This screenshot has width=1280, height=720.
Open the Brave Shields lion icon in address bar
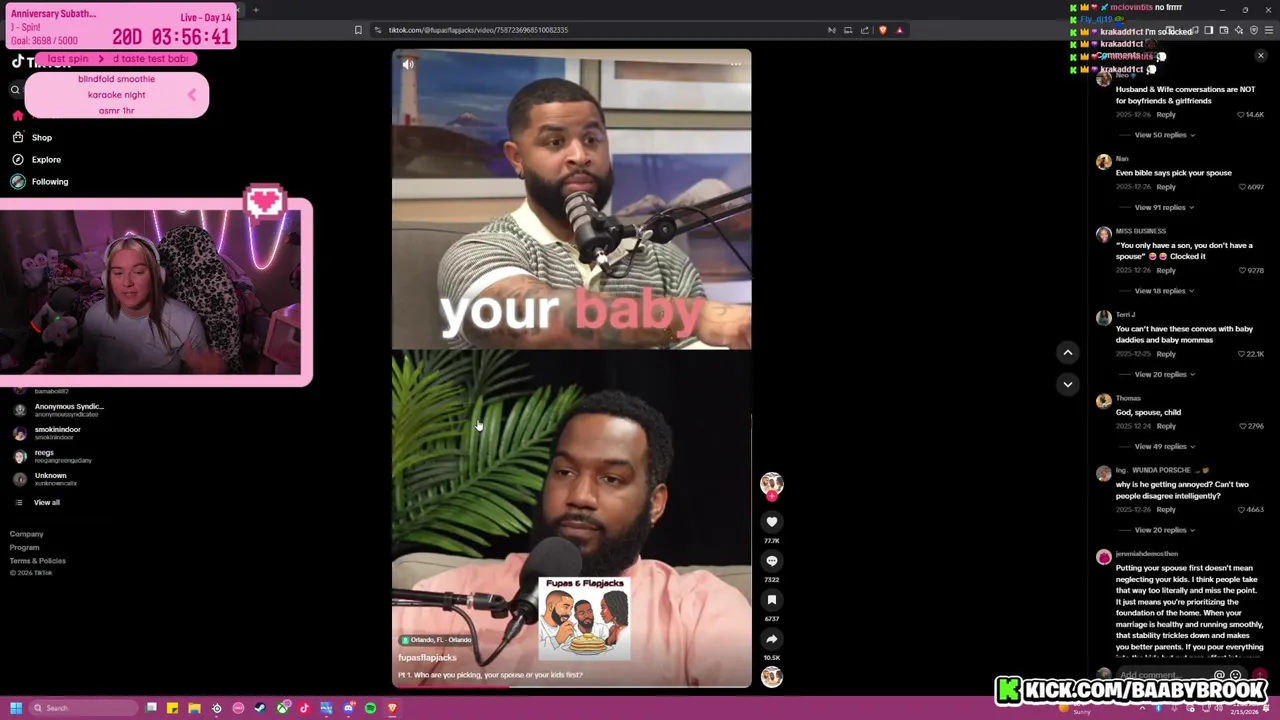[x=882, y=30]
